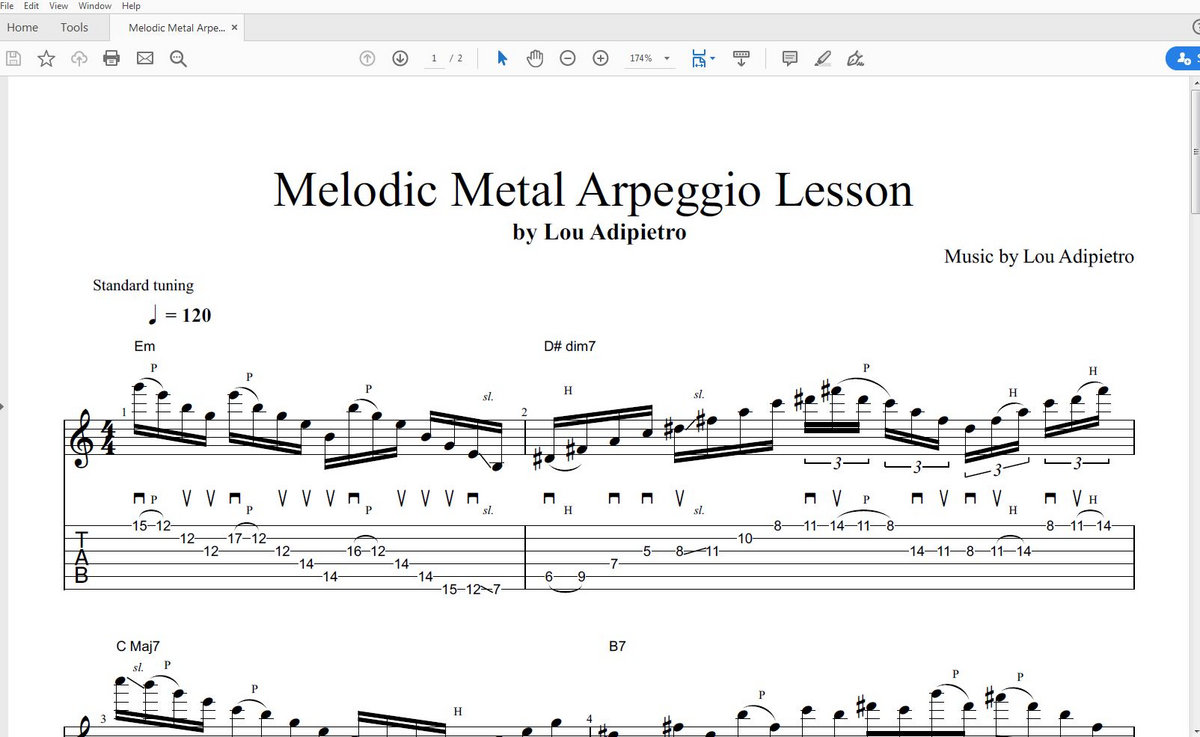This screenshot has height=737, width=1200.
Task: Add a sticky note comment
Action: (x=789, y=58)
